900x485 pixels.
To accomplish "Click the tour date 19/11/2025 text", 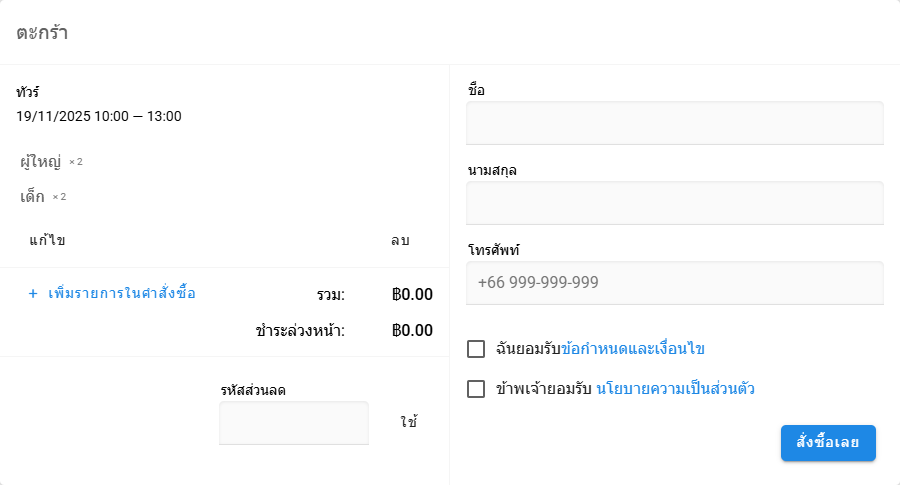I will [99, 116].
